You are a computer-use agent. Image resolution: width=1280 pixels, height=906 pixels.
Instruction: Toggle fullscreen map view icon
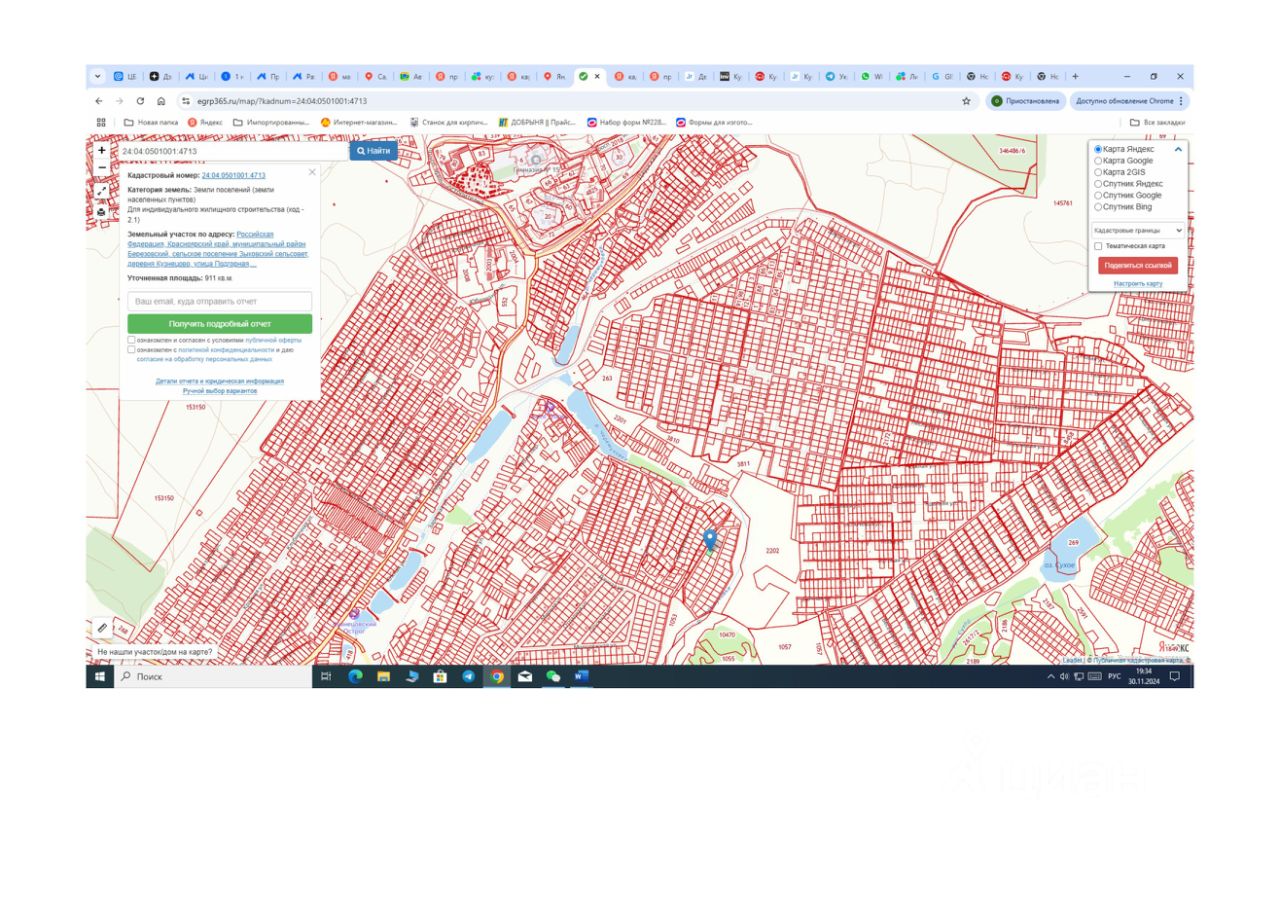click(101, 190)
